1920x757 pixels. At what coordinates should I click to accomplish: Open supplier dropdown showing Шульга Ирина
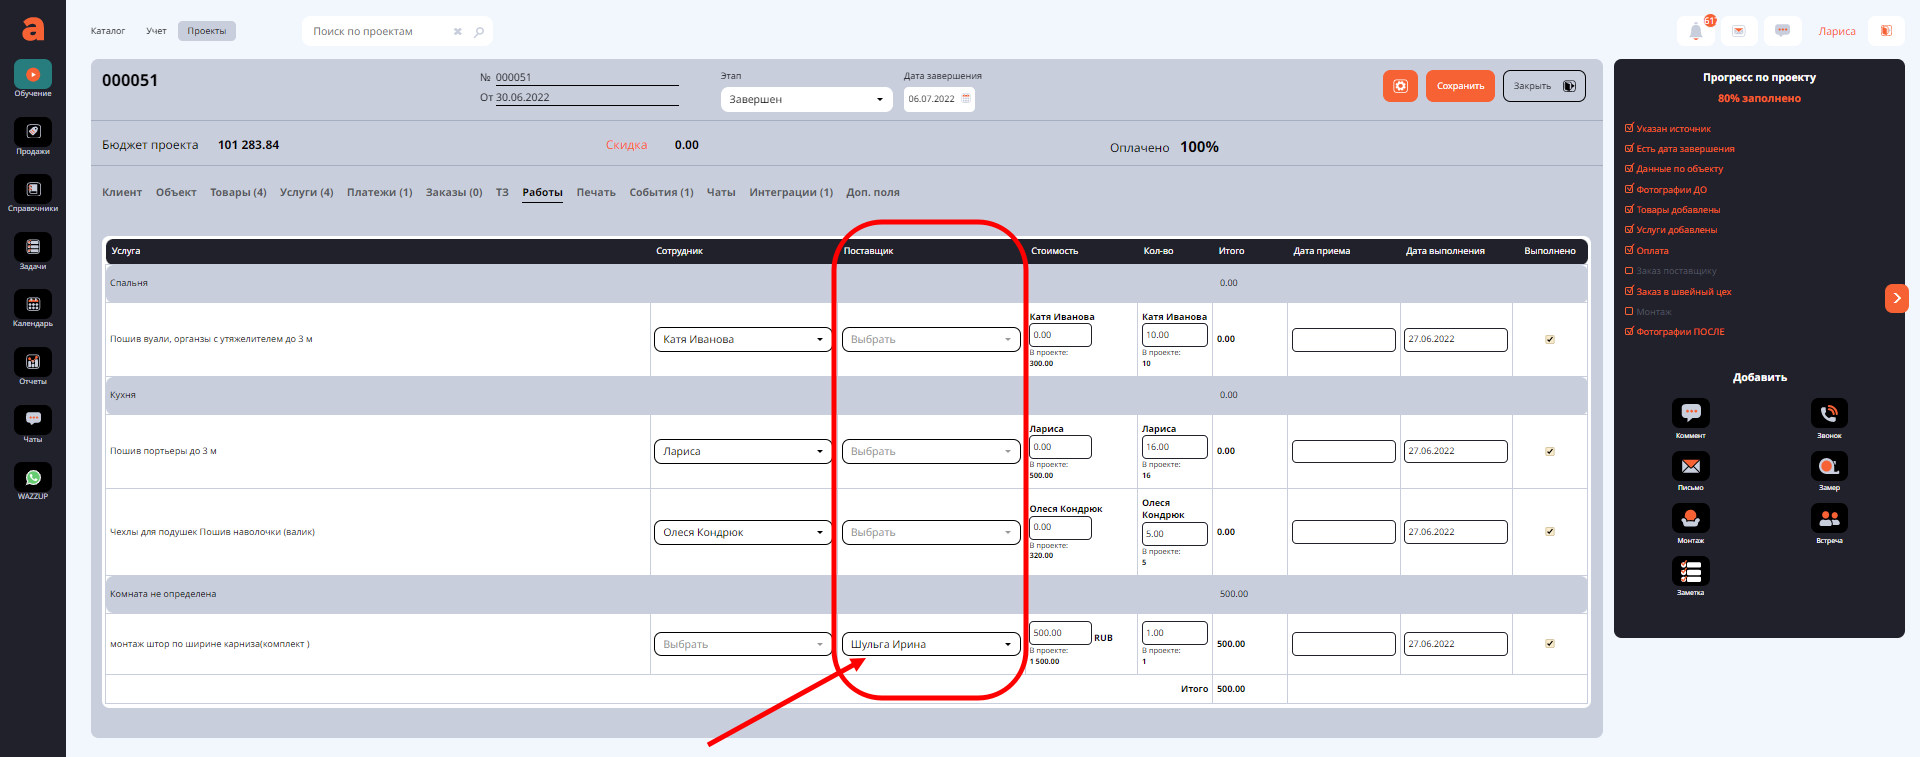[930, 645]
